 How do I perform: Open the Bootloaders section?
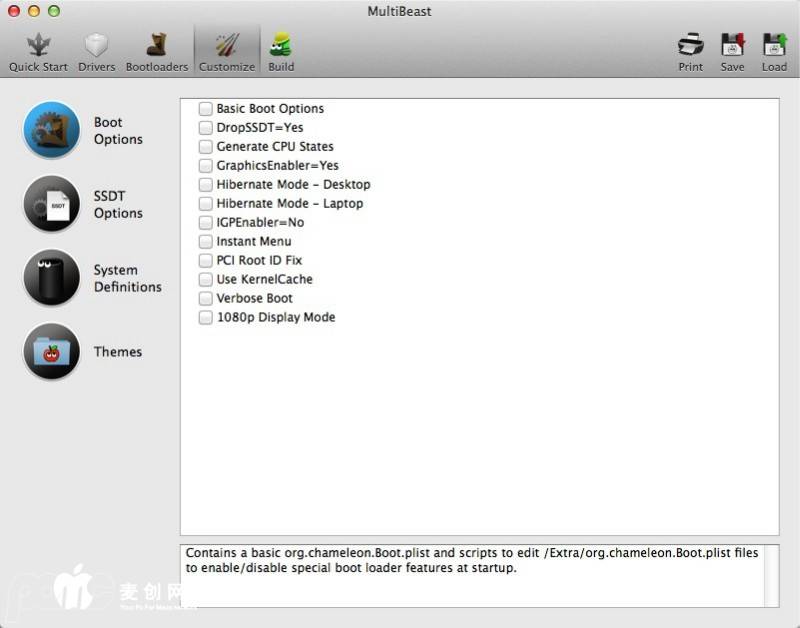(156, 51)
